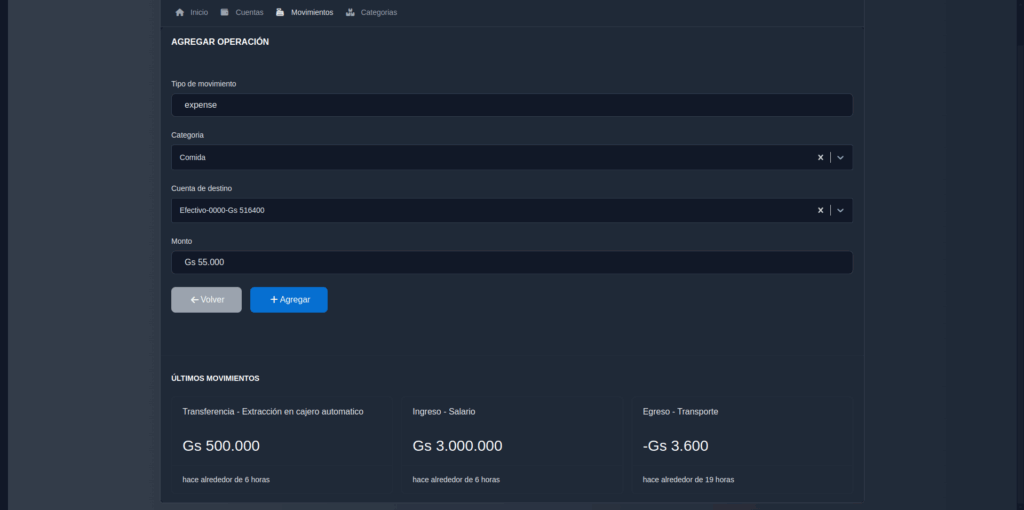Expand the Cuenta de destino dropdown arrow
The image size is (1024, 510).
point(840,210)
